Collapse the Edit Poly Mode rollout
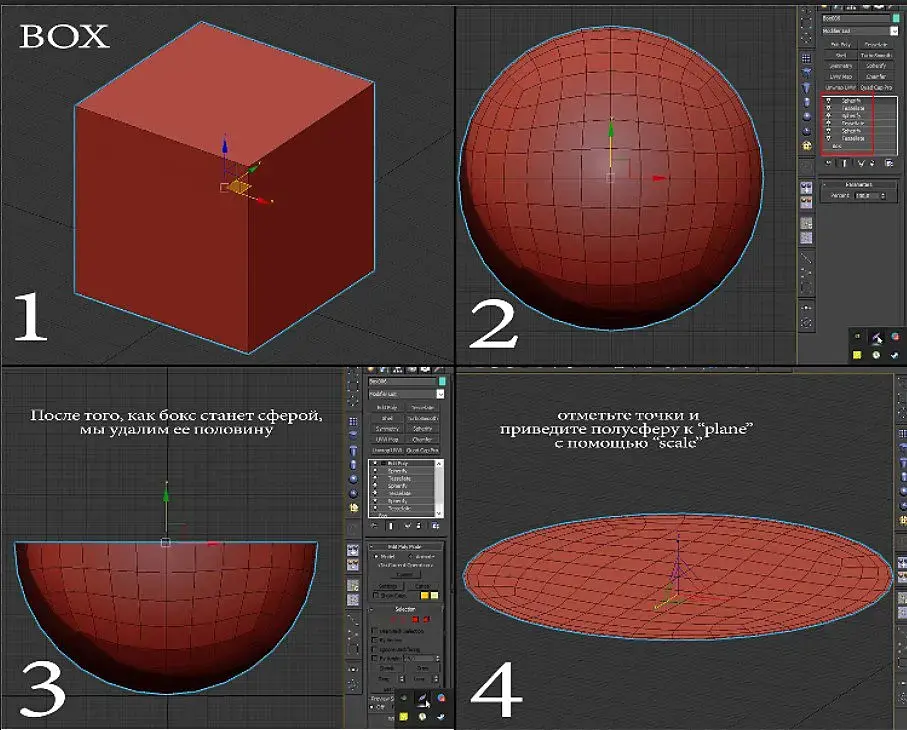 (405, 547)
